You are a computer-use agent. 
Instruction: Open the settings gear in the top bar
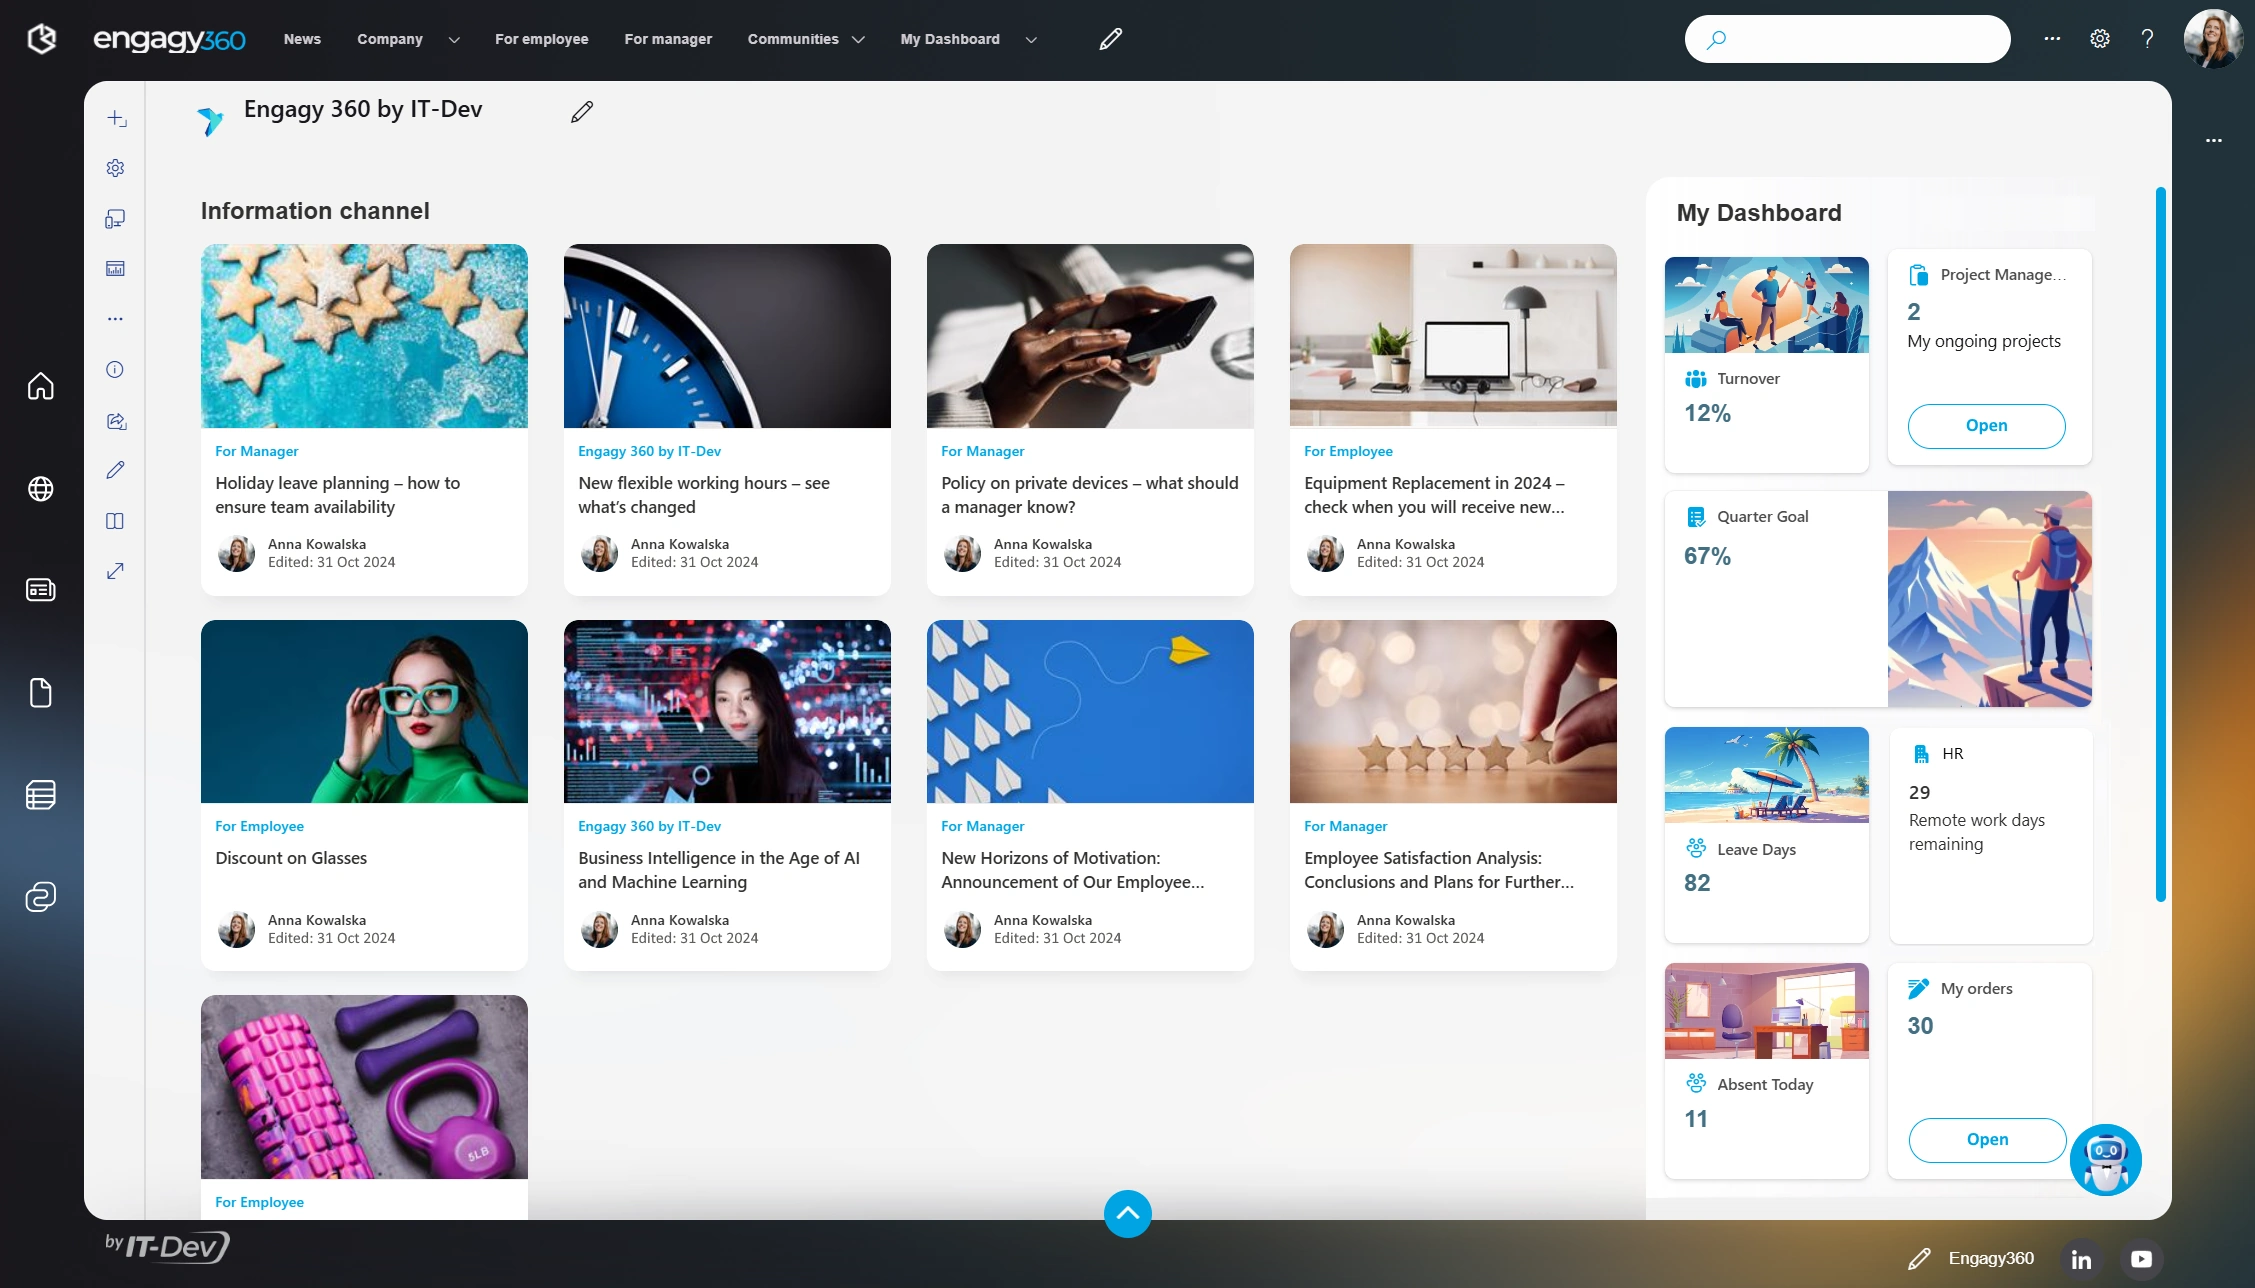pos(2099,38)
